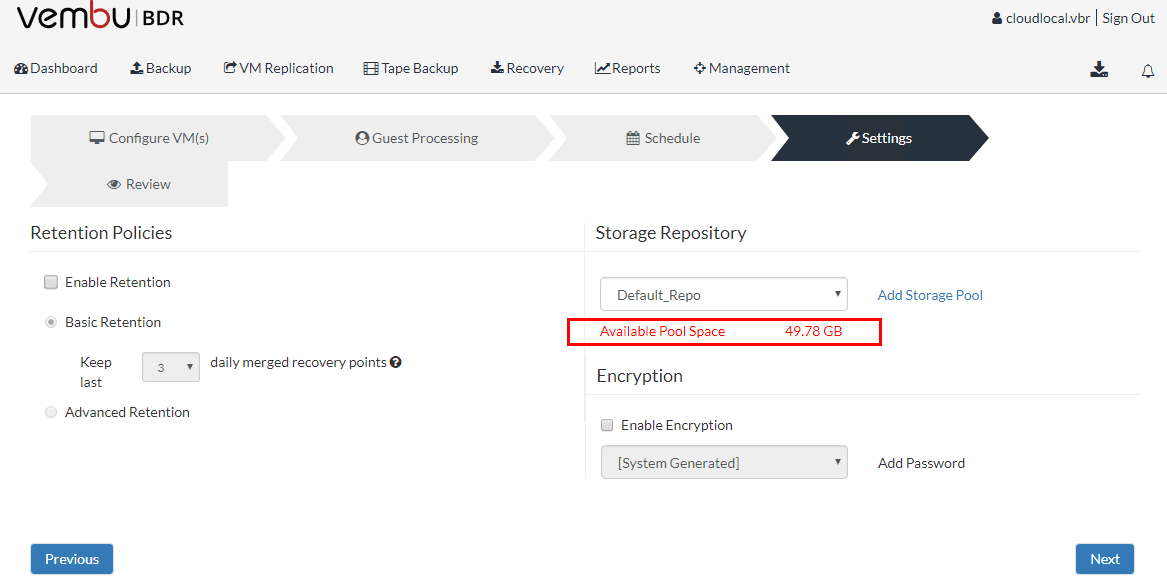Tick the Enable Retention checkbox
1167x586 pixels.
(x=51, y=282)
